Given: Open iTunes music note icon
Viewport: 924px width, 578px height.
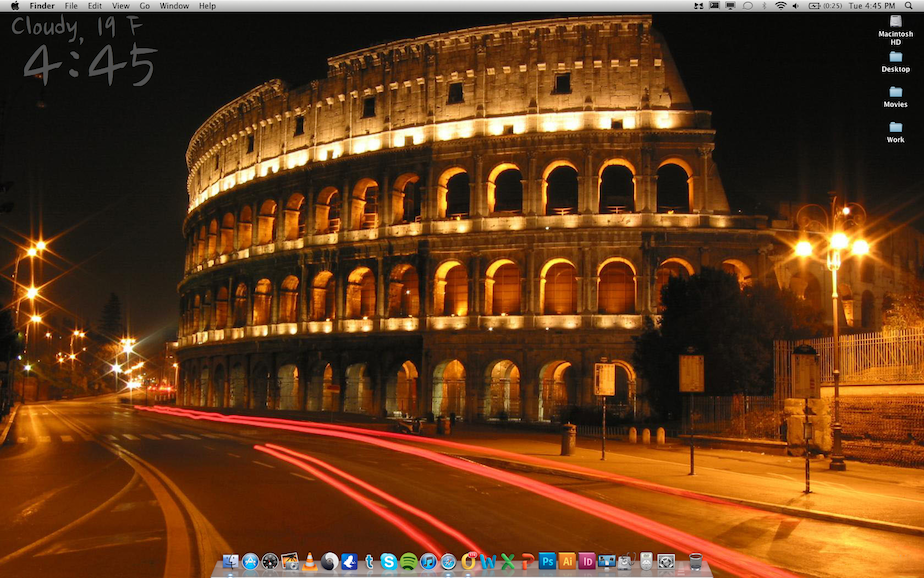Looking at the screenshot, I should (428, 562).
